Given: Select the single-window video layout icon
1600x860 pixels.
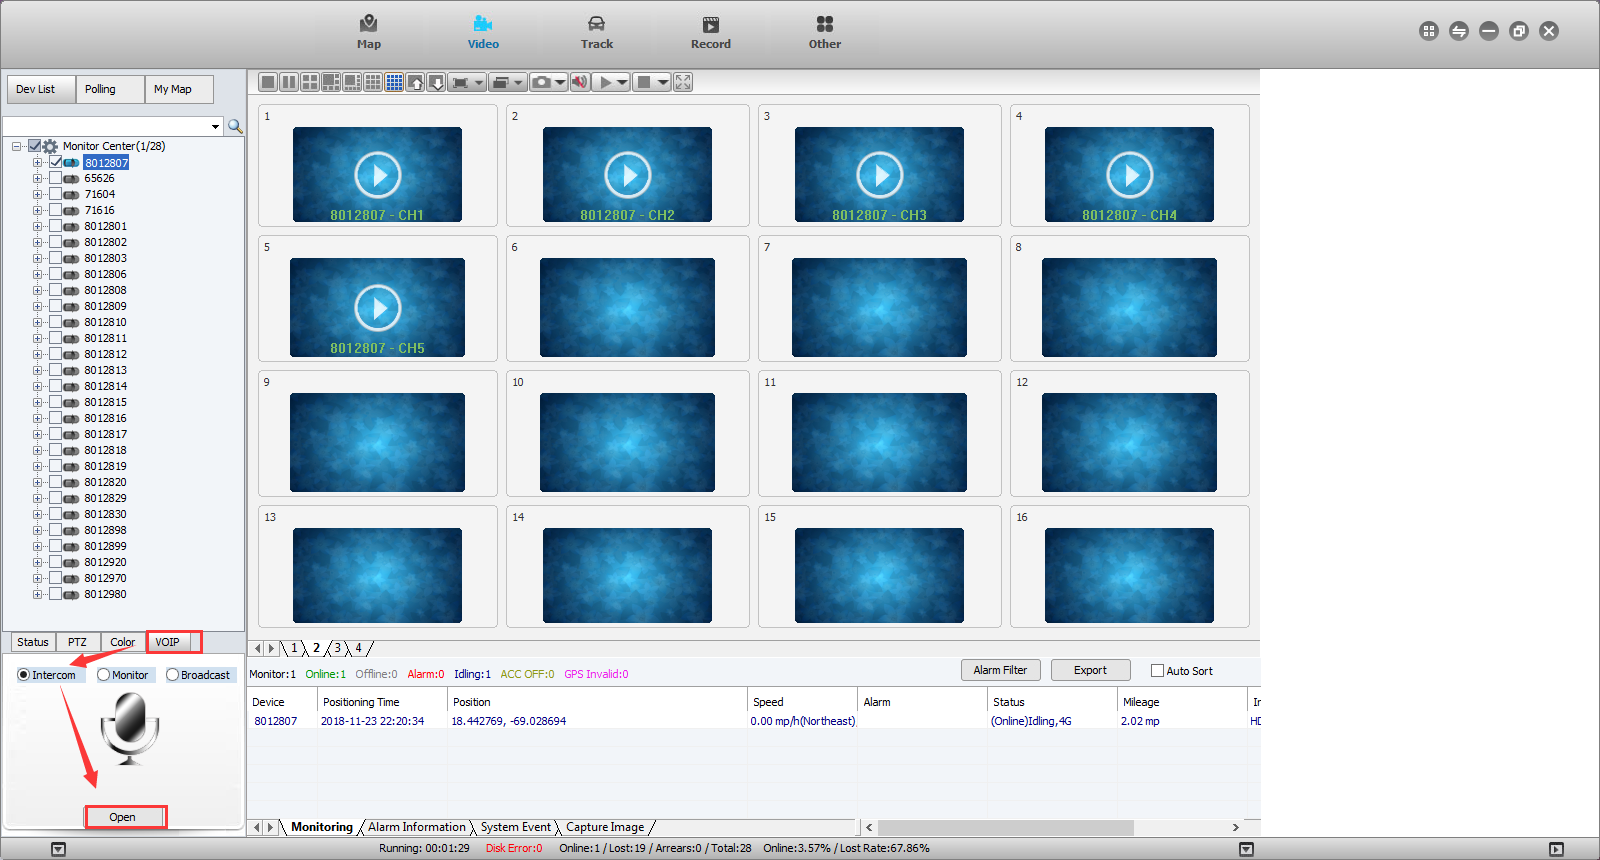Looking at the screenshot, I should 268,82.
